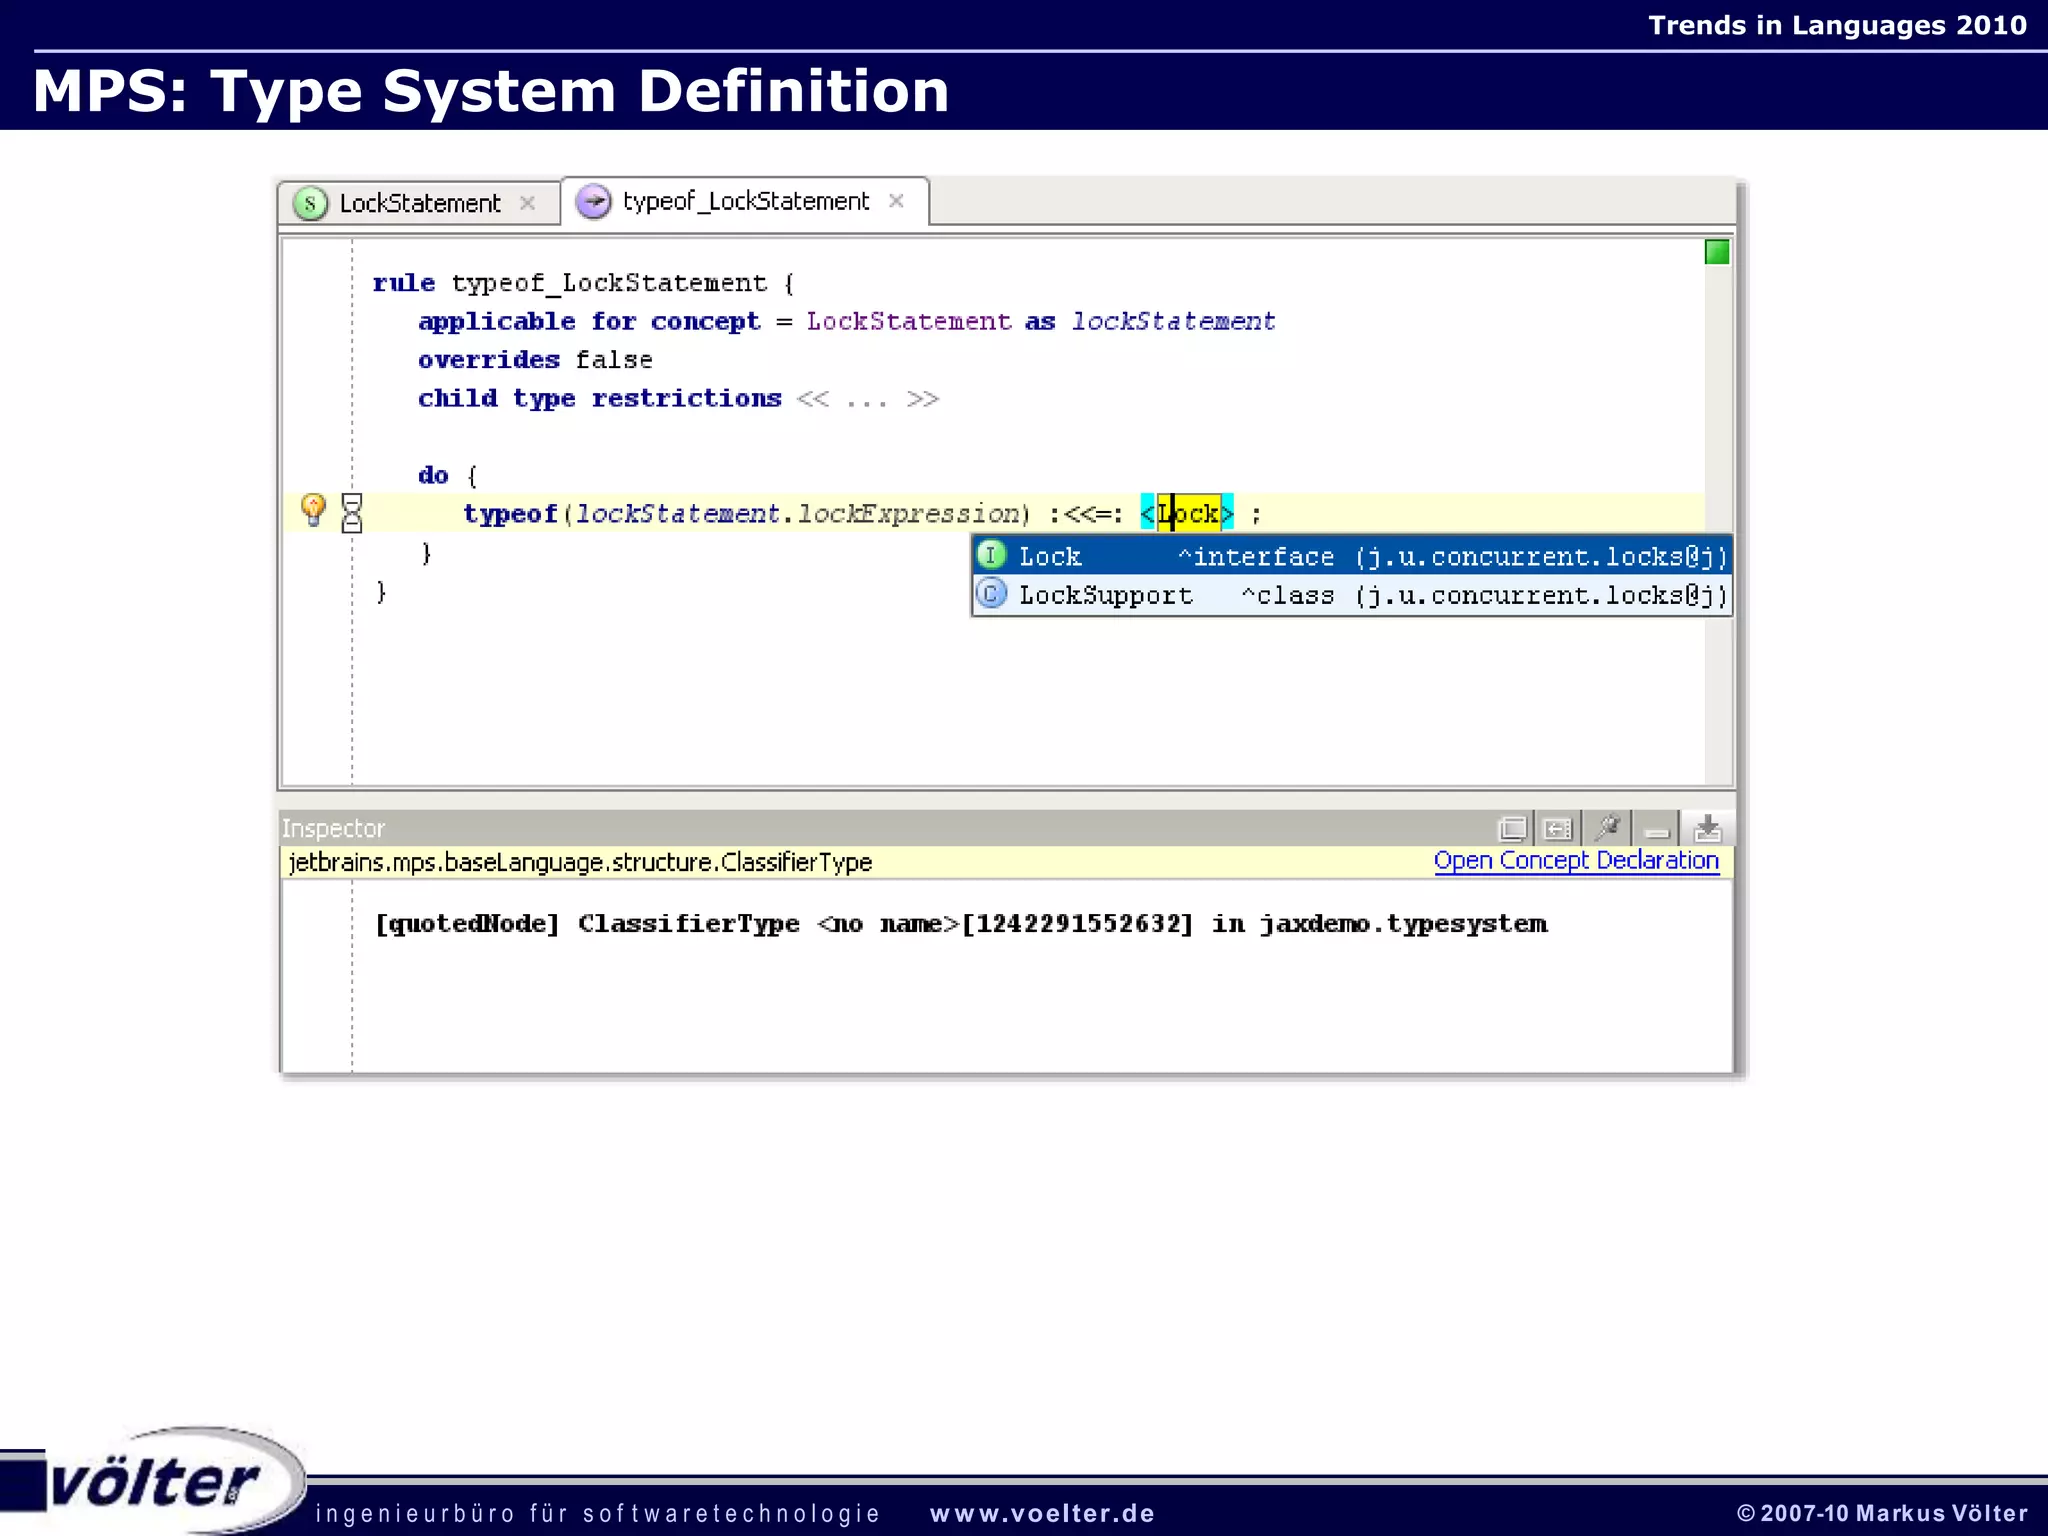Viewport: 2048px width, 1536px height.
Task: Click the floating window mode icon in Inspector
Action: tap(1512, 829)
